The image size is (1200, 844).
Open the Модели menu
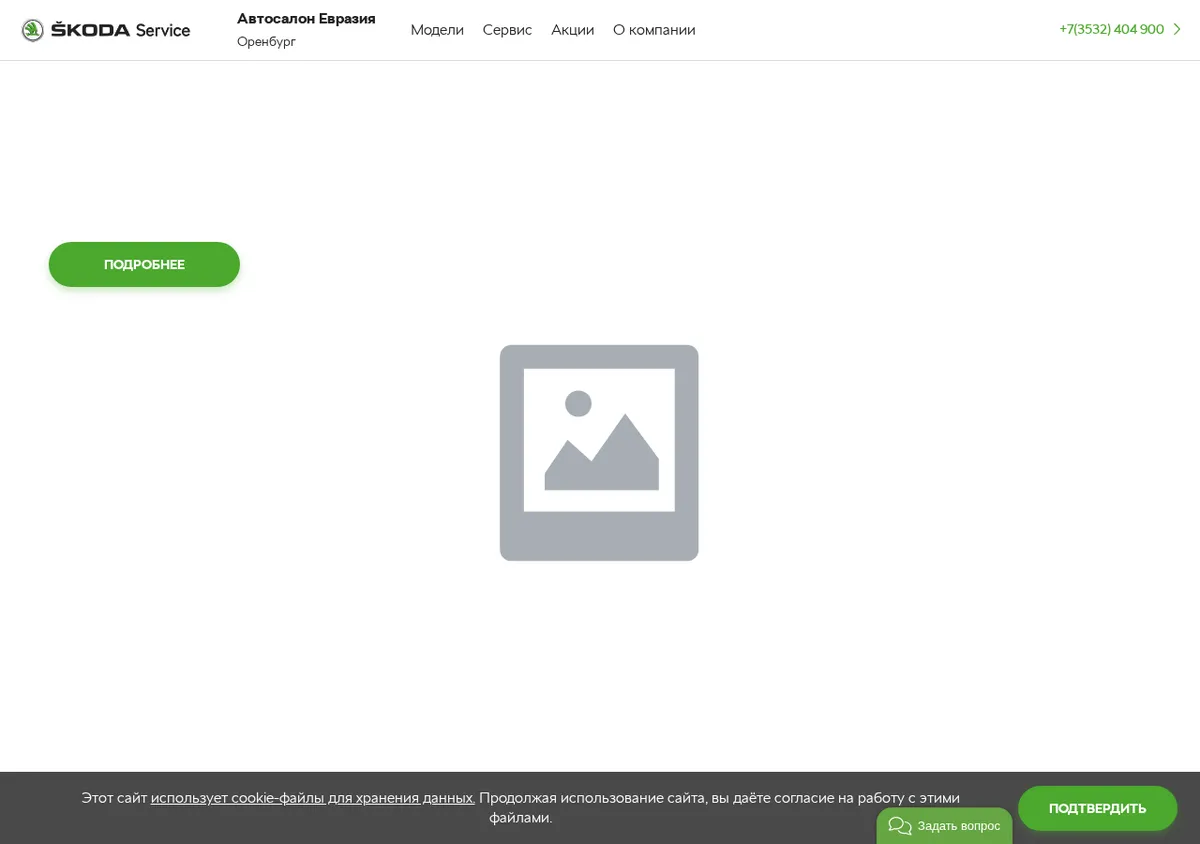[x=437, y=30]
